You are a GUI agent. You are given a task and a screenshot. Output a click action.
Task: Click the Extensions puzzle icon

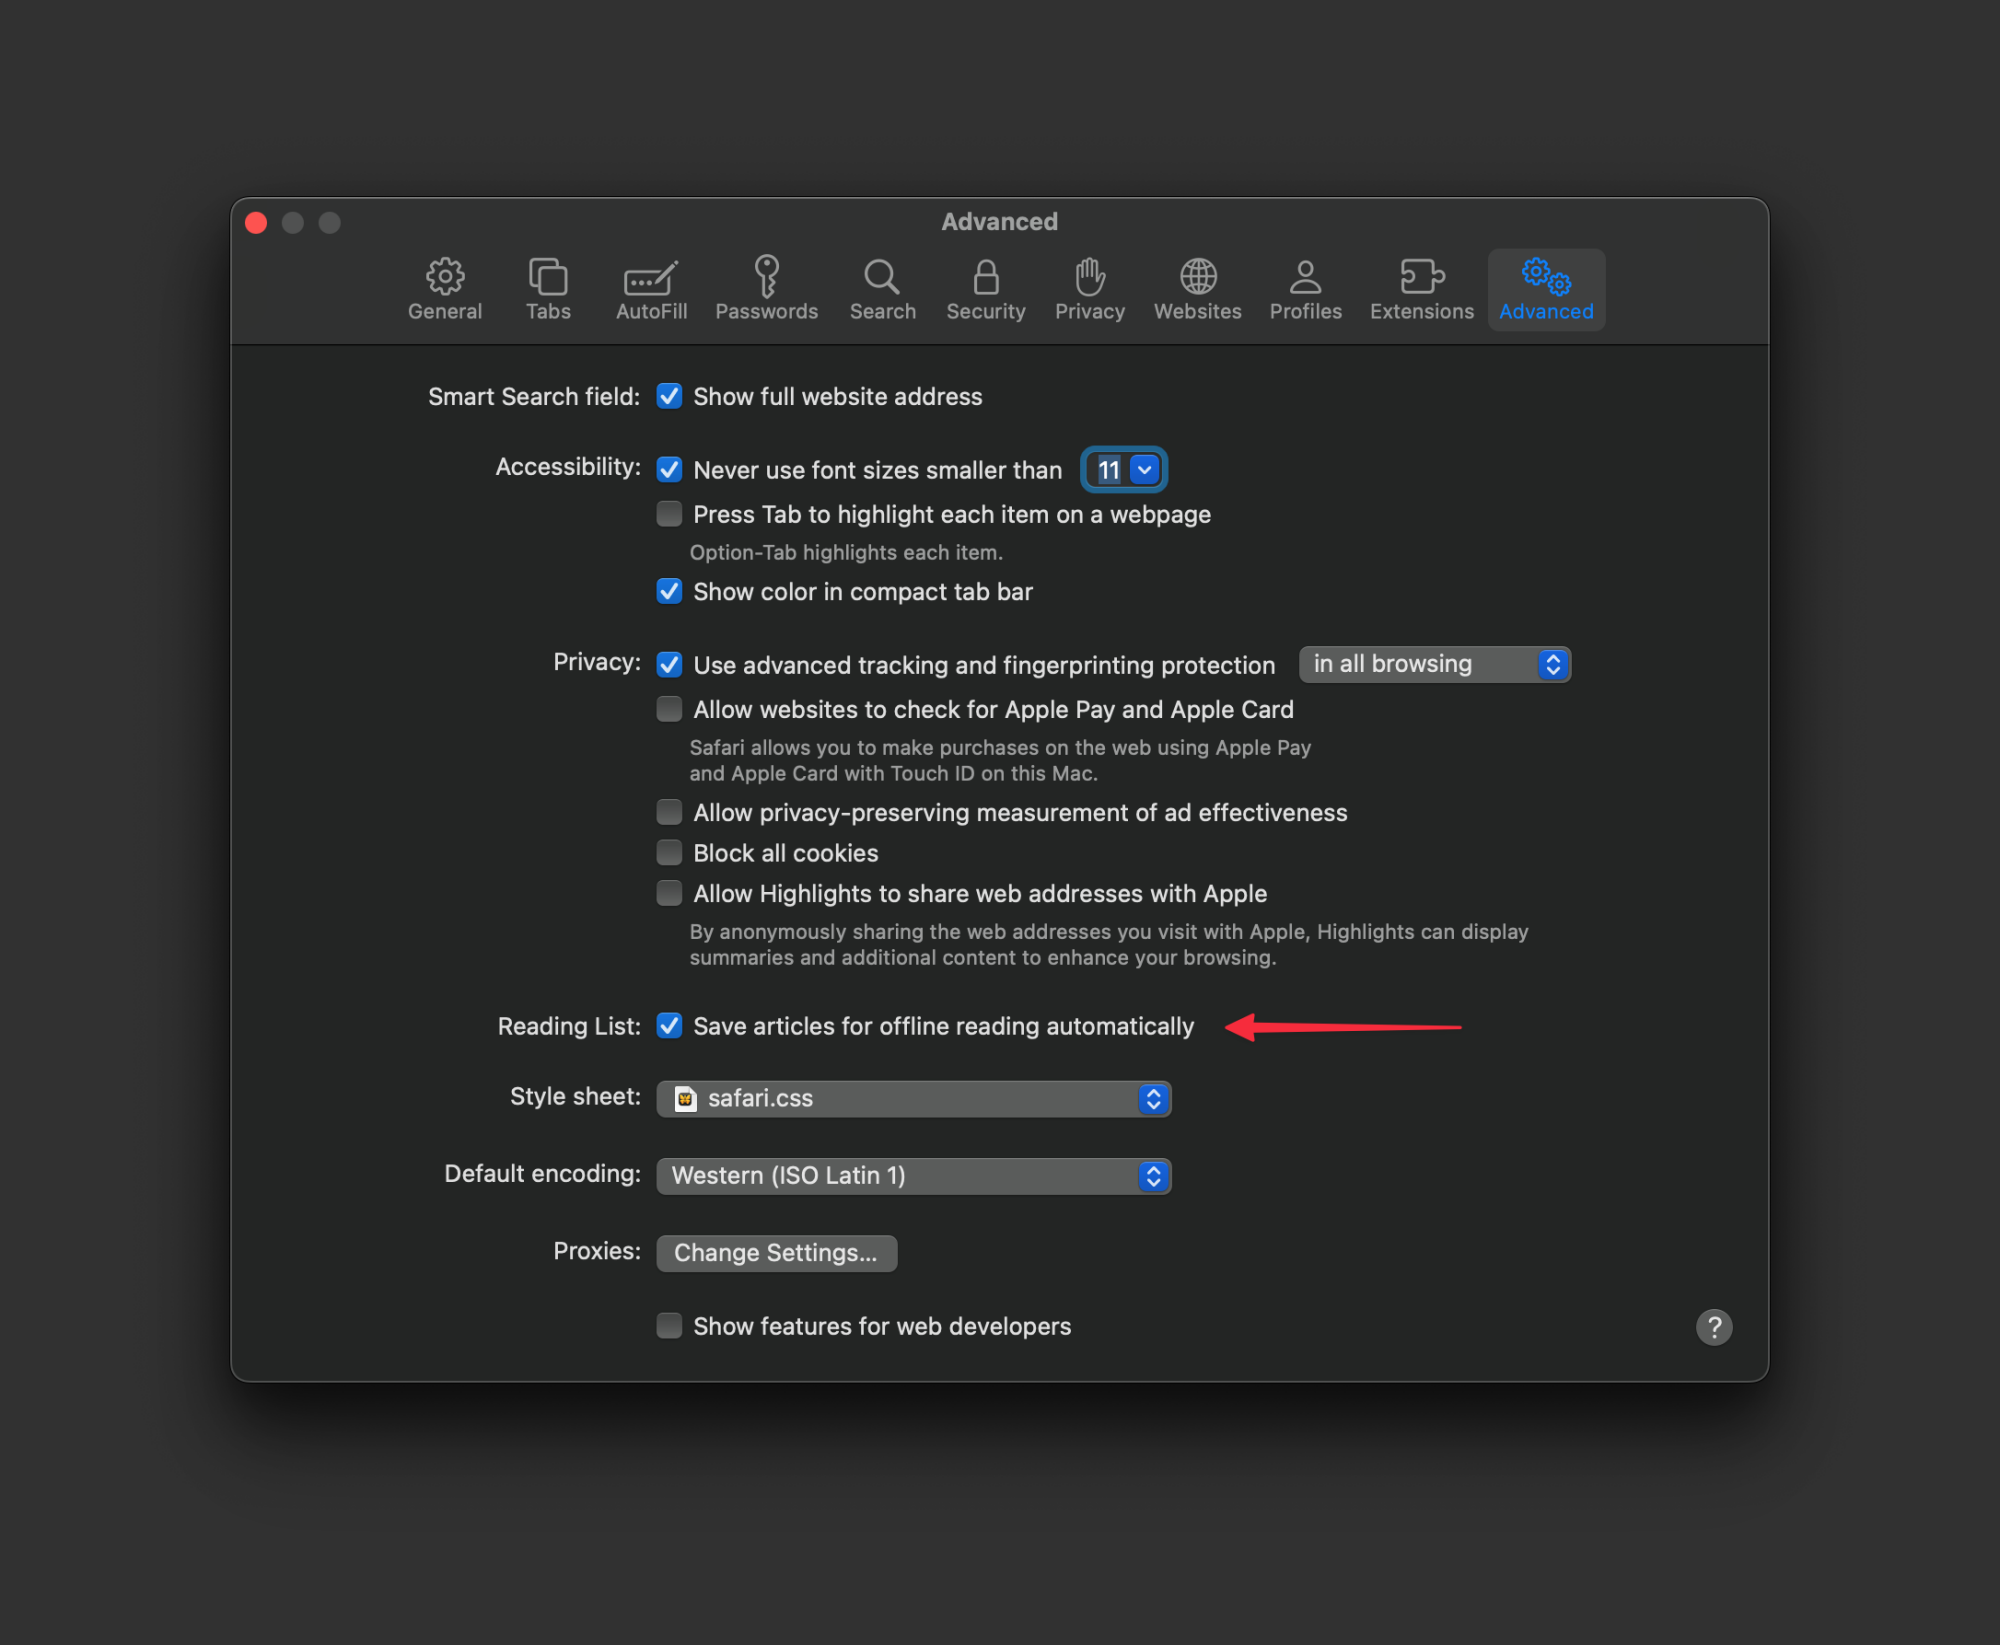pyautogui.click(x=1421, y=289)
